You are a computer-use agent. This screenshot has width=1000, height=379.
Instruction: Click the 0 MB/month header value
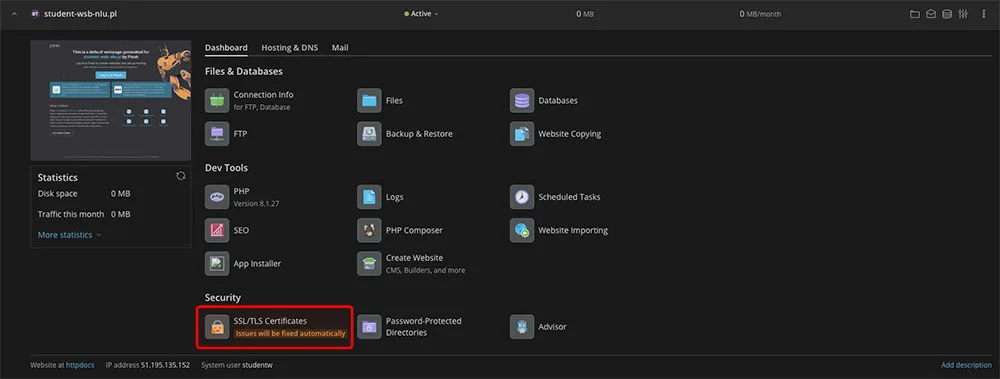pyautogui.click(x=760, y=13)
